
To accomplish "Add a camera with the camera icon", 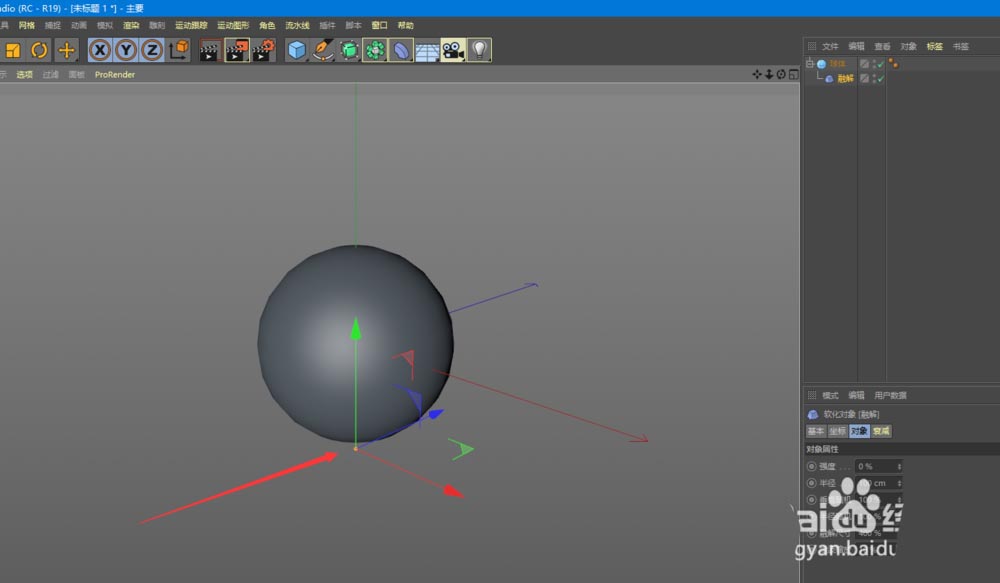I will click(x=453, y=50).
